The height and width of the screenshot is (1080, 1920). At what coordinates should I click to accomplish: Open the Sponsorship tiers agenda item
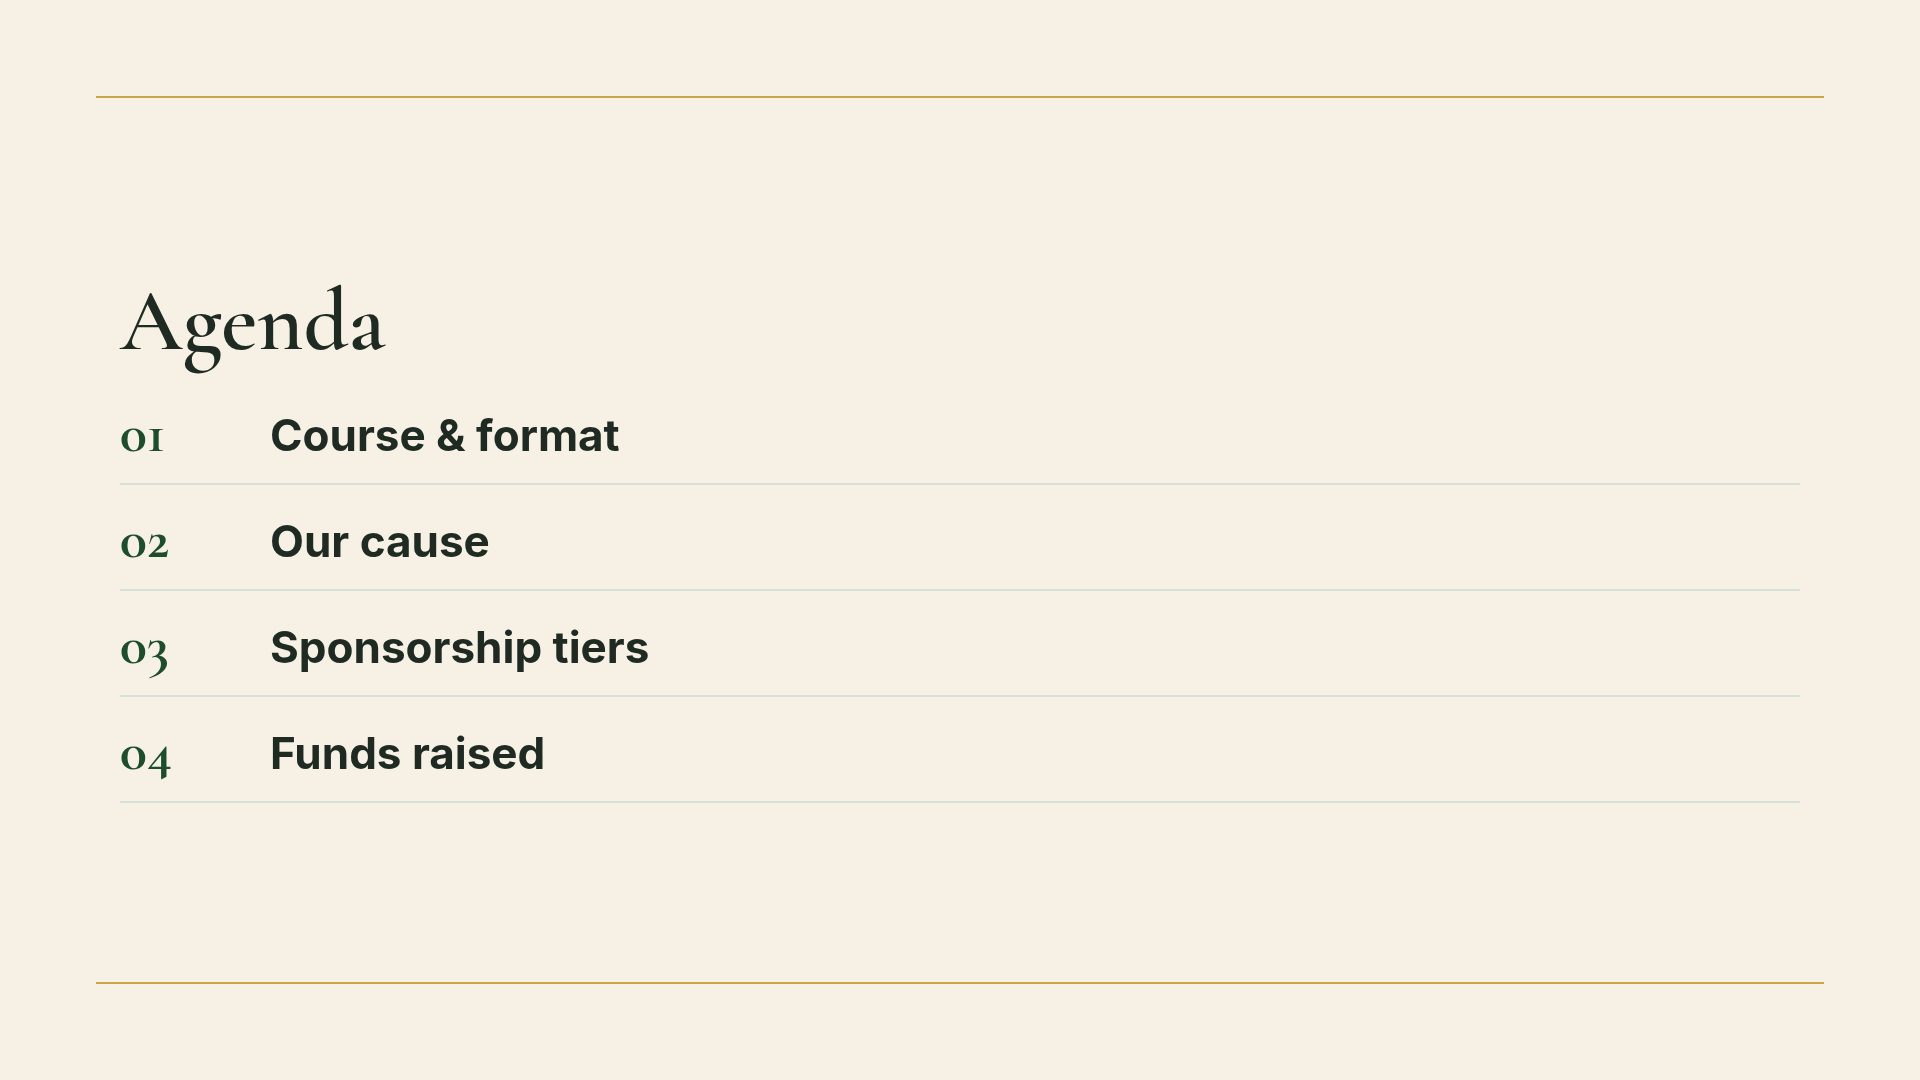coord(459,648)
